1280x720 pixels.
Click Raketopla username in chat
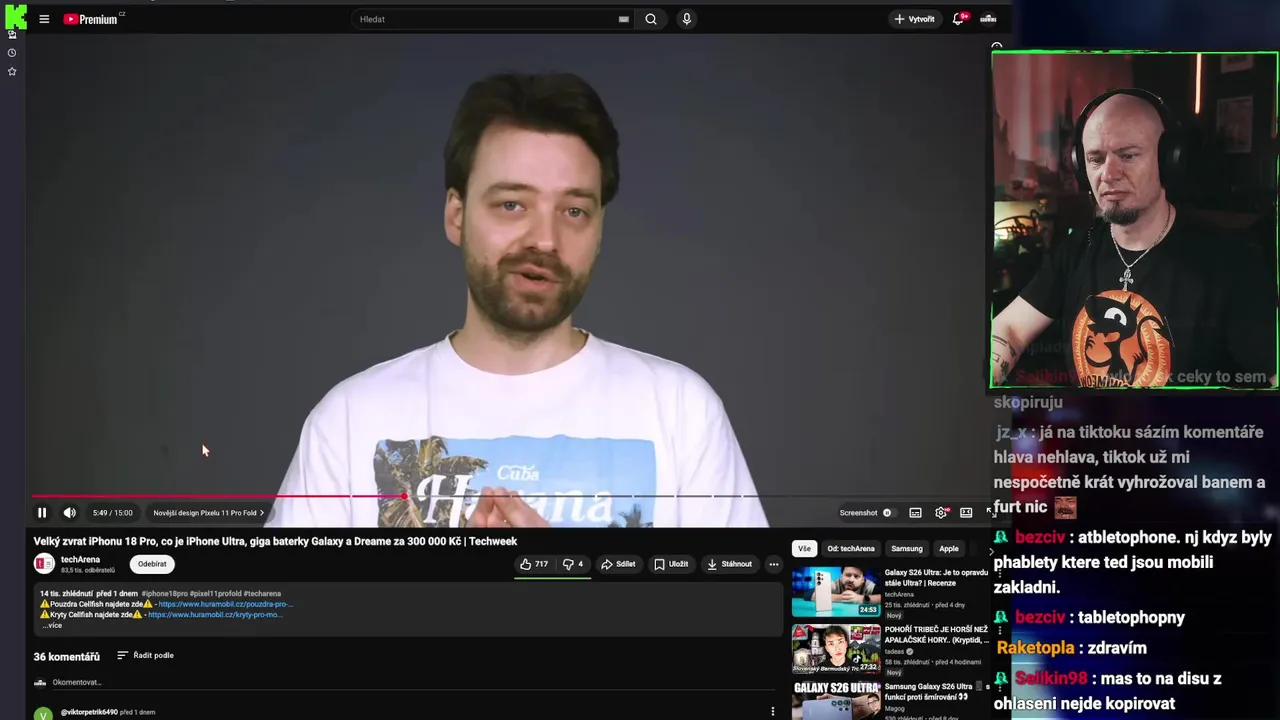[1035, 648]
